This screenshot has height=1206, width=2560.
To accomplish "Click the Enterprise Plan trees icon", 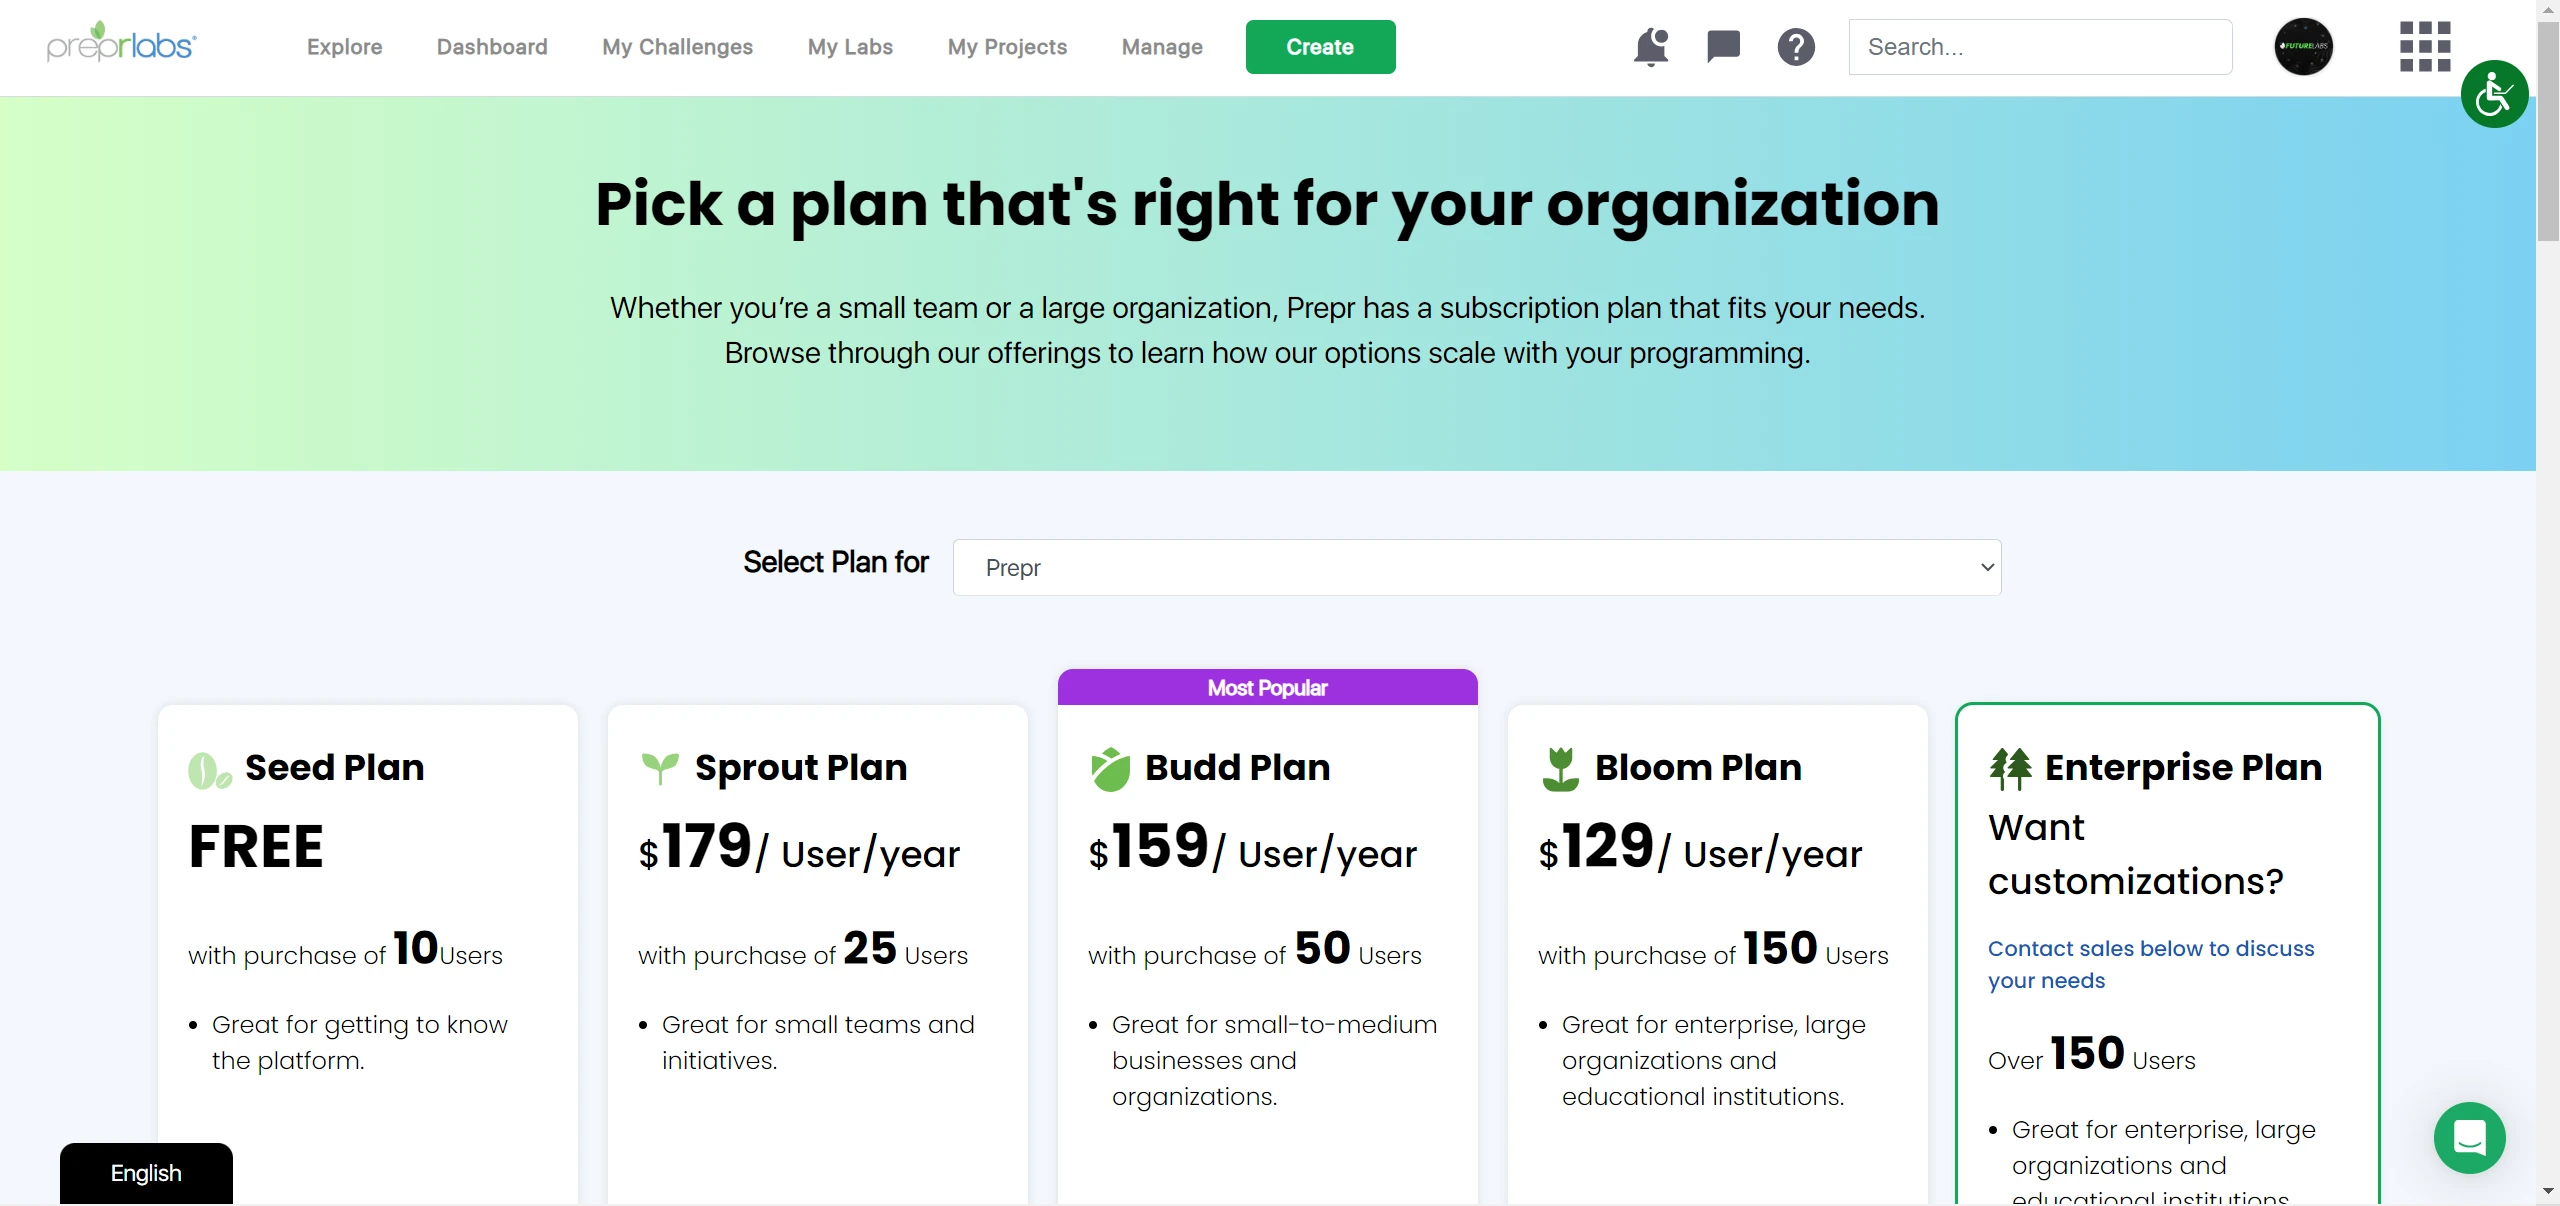I will point(2011,765).
